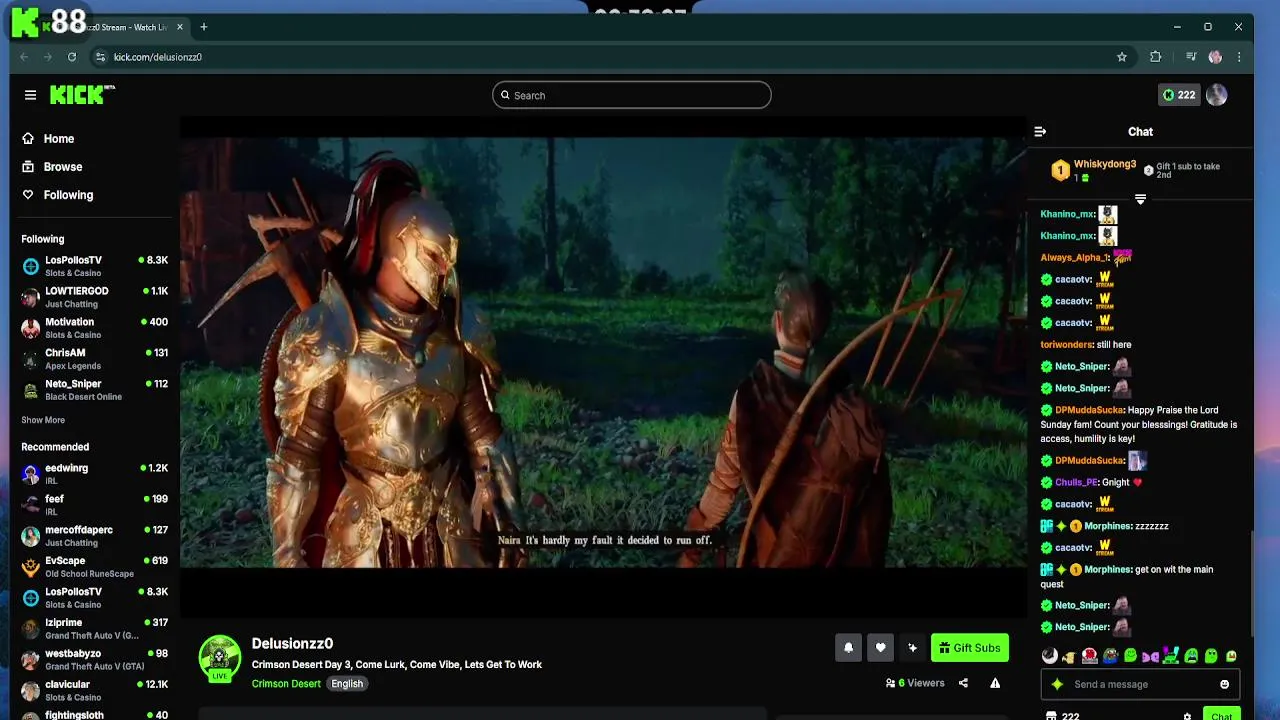Open chat settings gear icon
Screen dimensions: 1280x720
point(1187,716)
